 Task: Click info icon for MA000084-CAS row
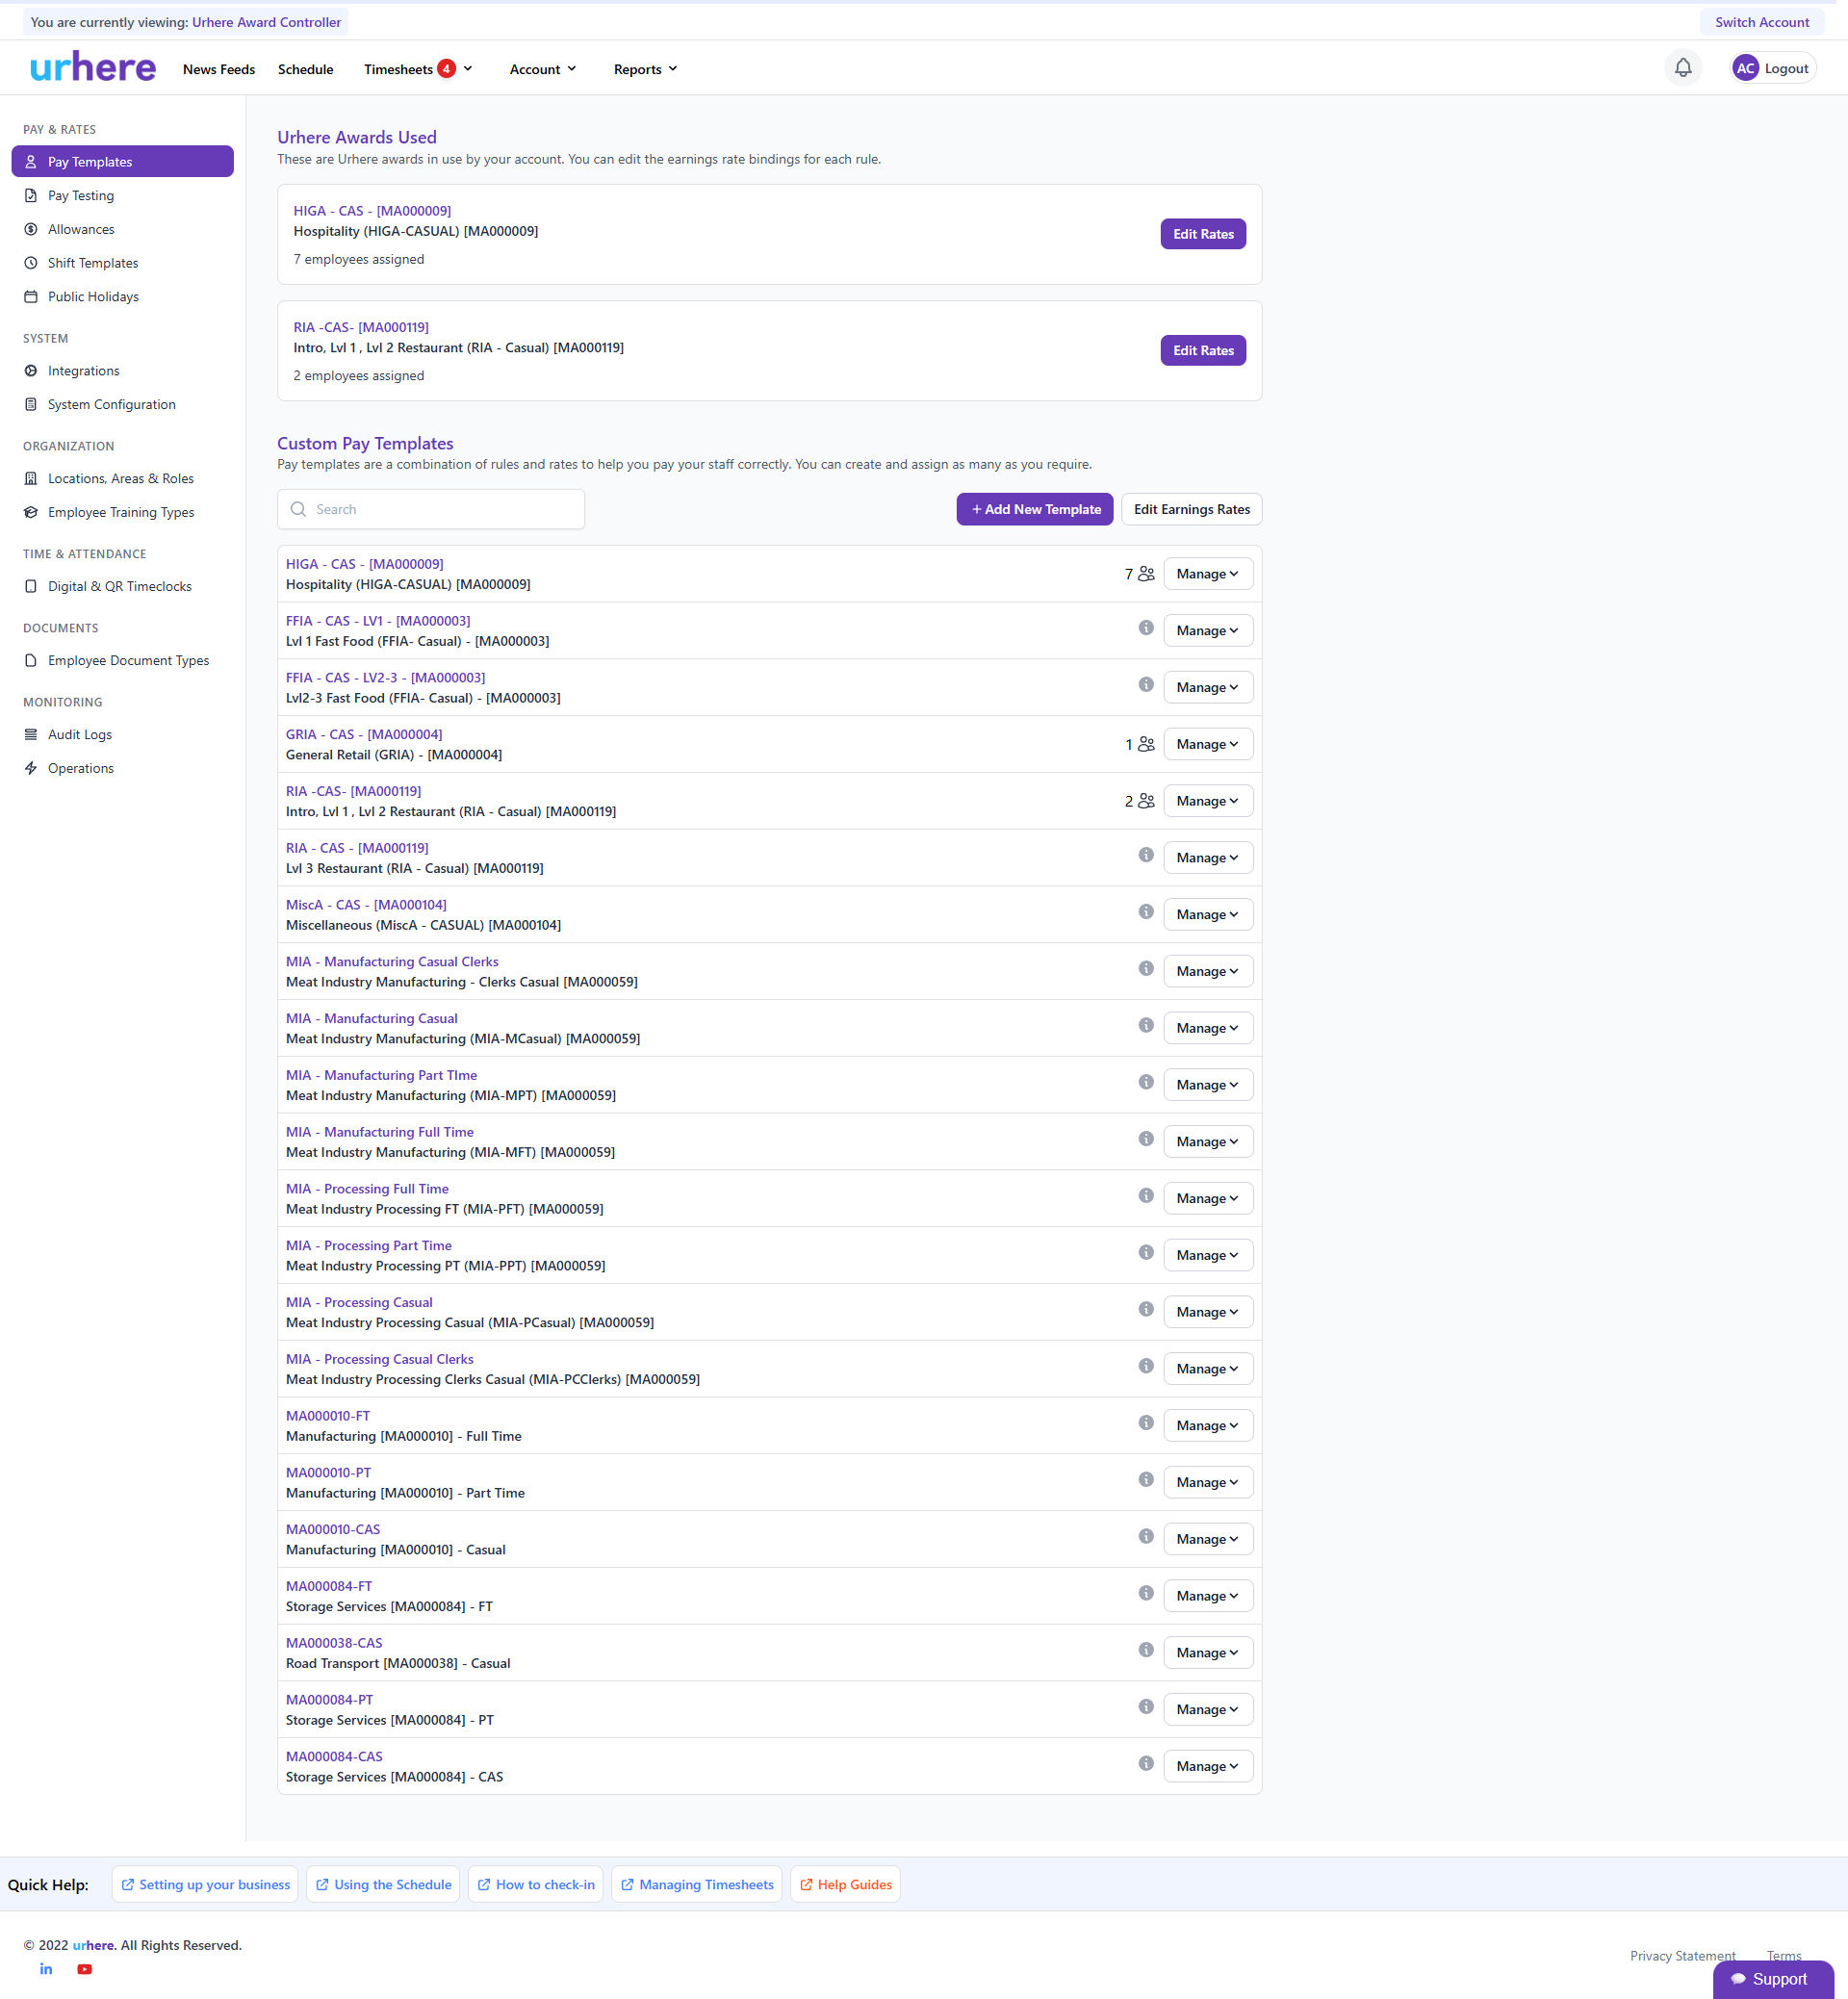(x=1146, y=1764)
